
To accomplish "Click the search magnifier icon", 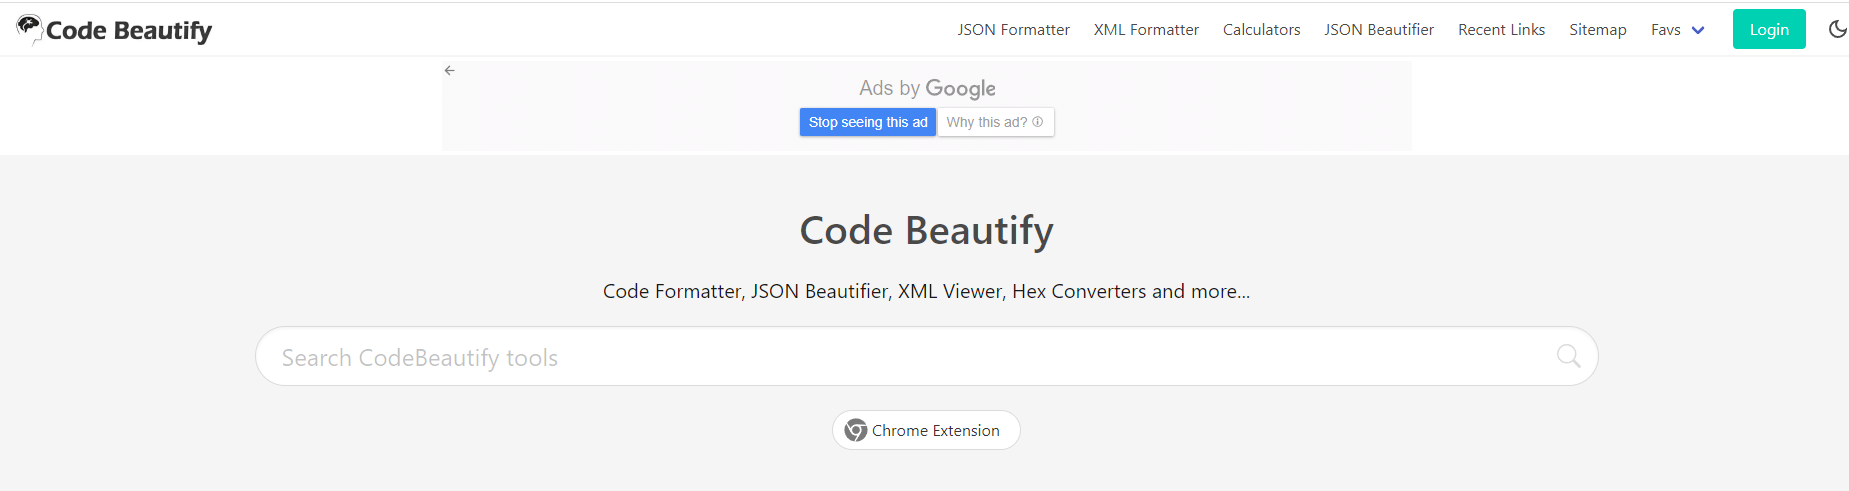I will (x=1568, y=356).
